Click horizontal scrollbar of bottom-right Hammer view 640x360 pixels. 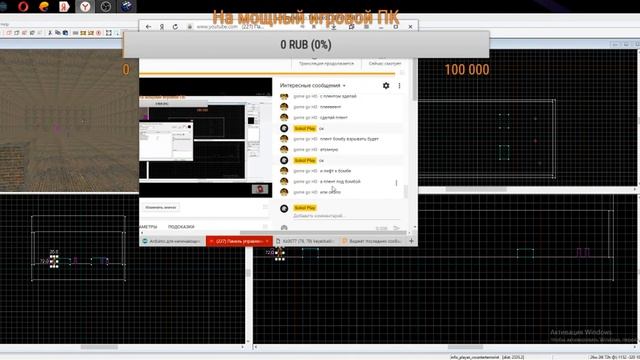click(465, 347)
